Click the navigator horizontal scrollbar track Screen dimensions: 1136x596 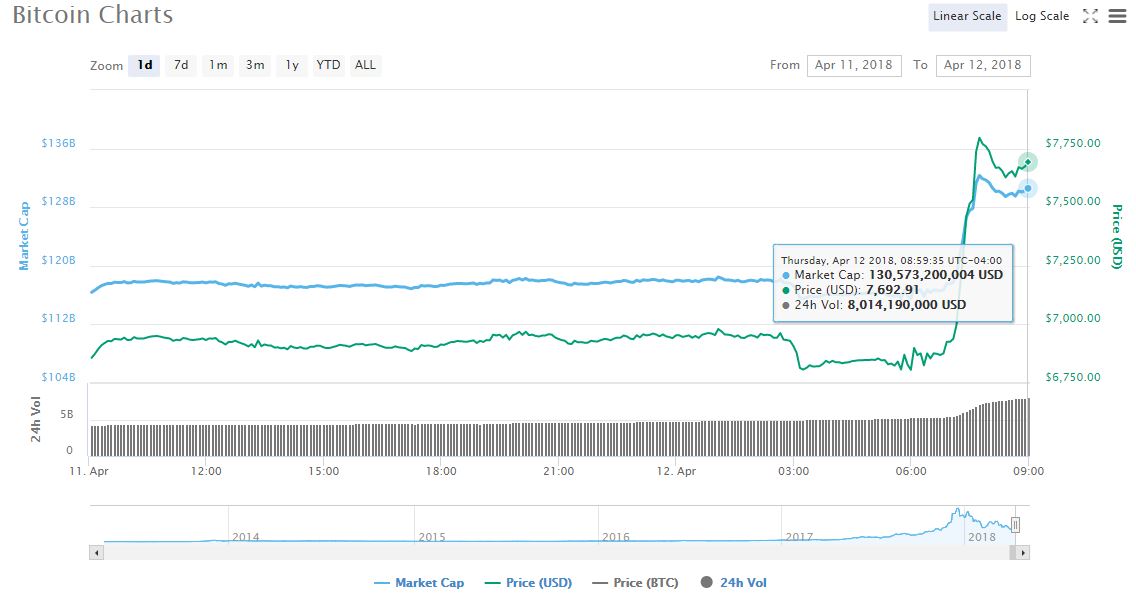click(556, 553)
